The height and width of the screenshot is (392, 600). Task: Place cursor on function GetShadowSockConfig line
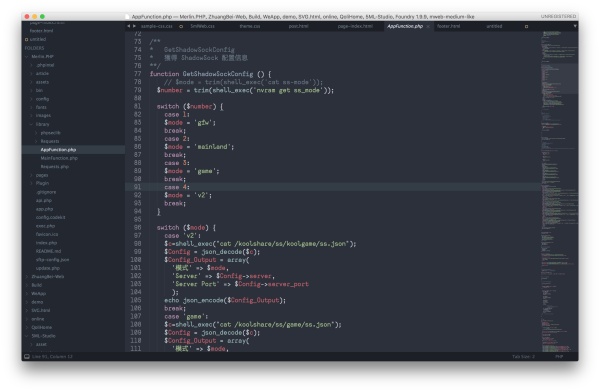click(x=210, y=74)
